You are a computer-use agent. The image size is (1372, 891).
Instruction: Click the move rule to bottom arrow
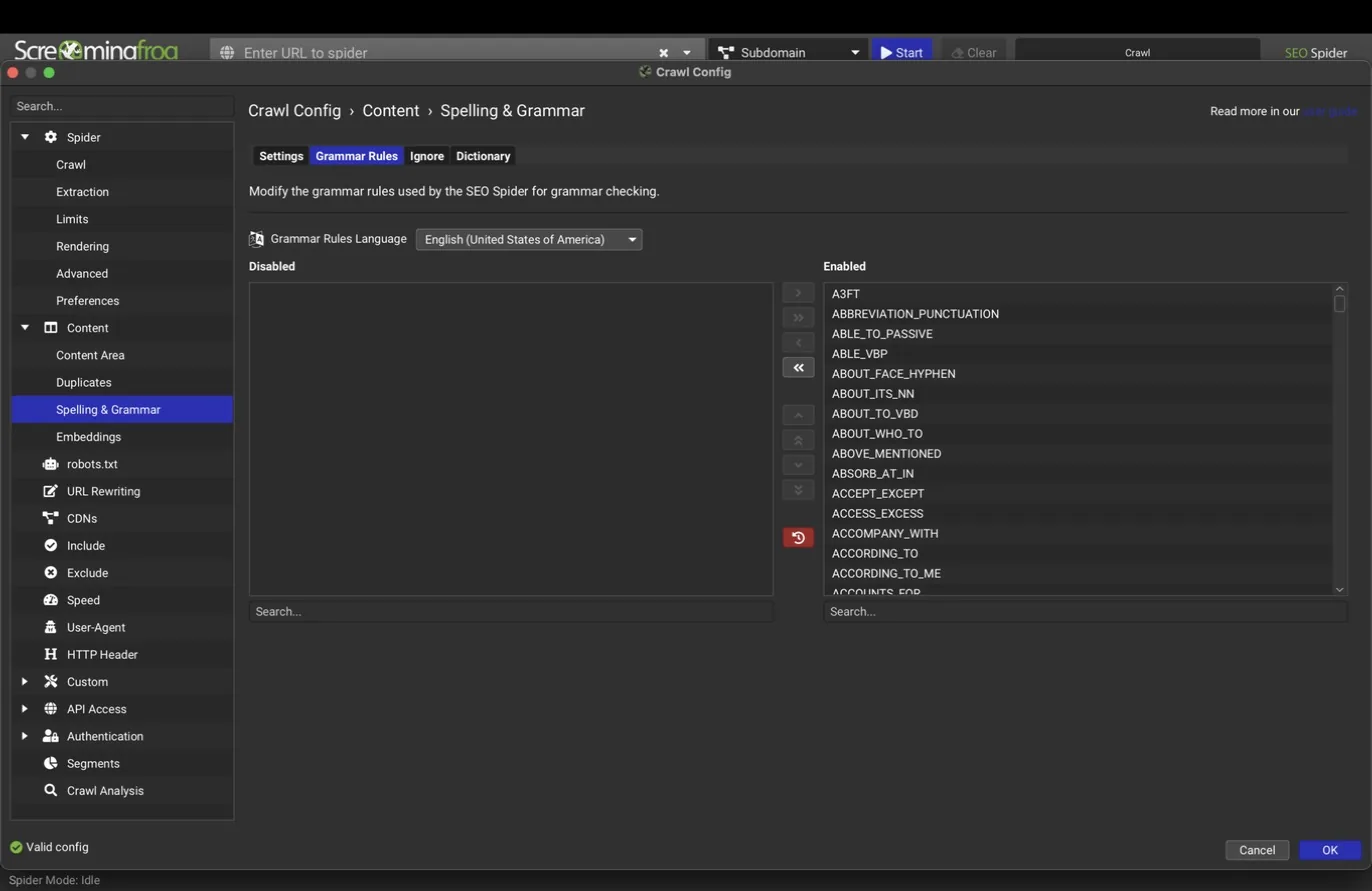point(798,490)
